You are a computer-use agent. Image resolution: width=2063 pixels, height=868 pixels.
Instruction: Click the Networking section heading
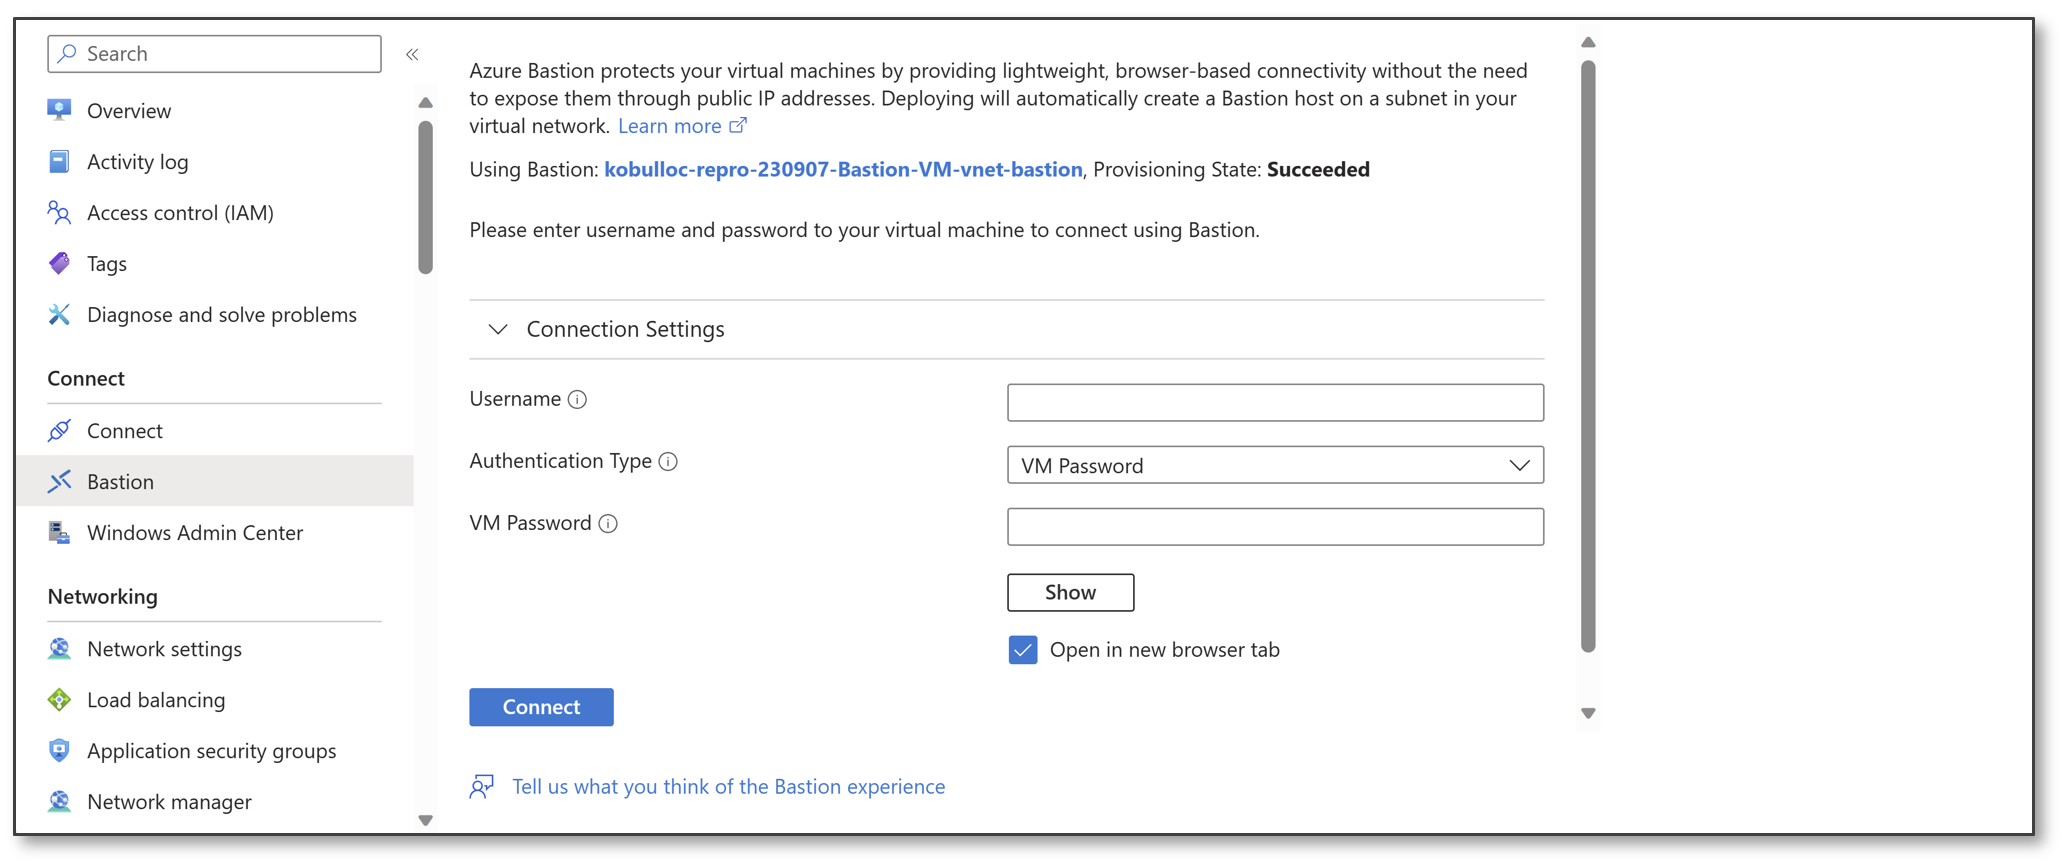pyautogui.click(x=102, y=596)
